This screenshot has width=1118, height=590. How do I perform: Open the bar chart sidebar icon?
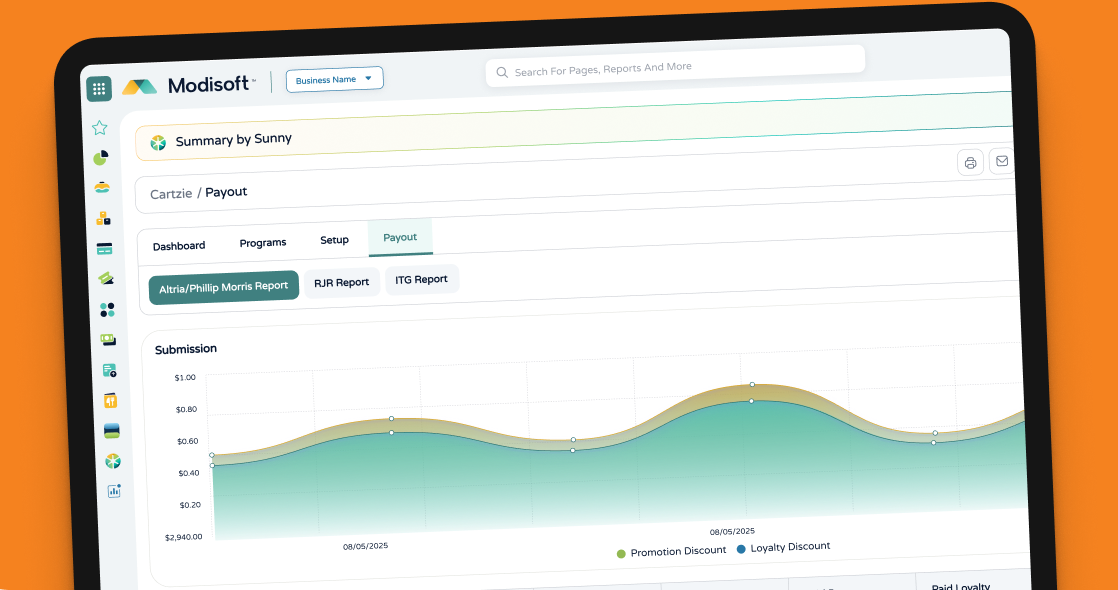114,491
